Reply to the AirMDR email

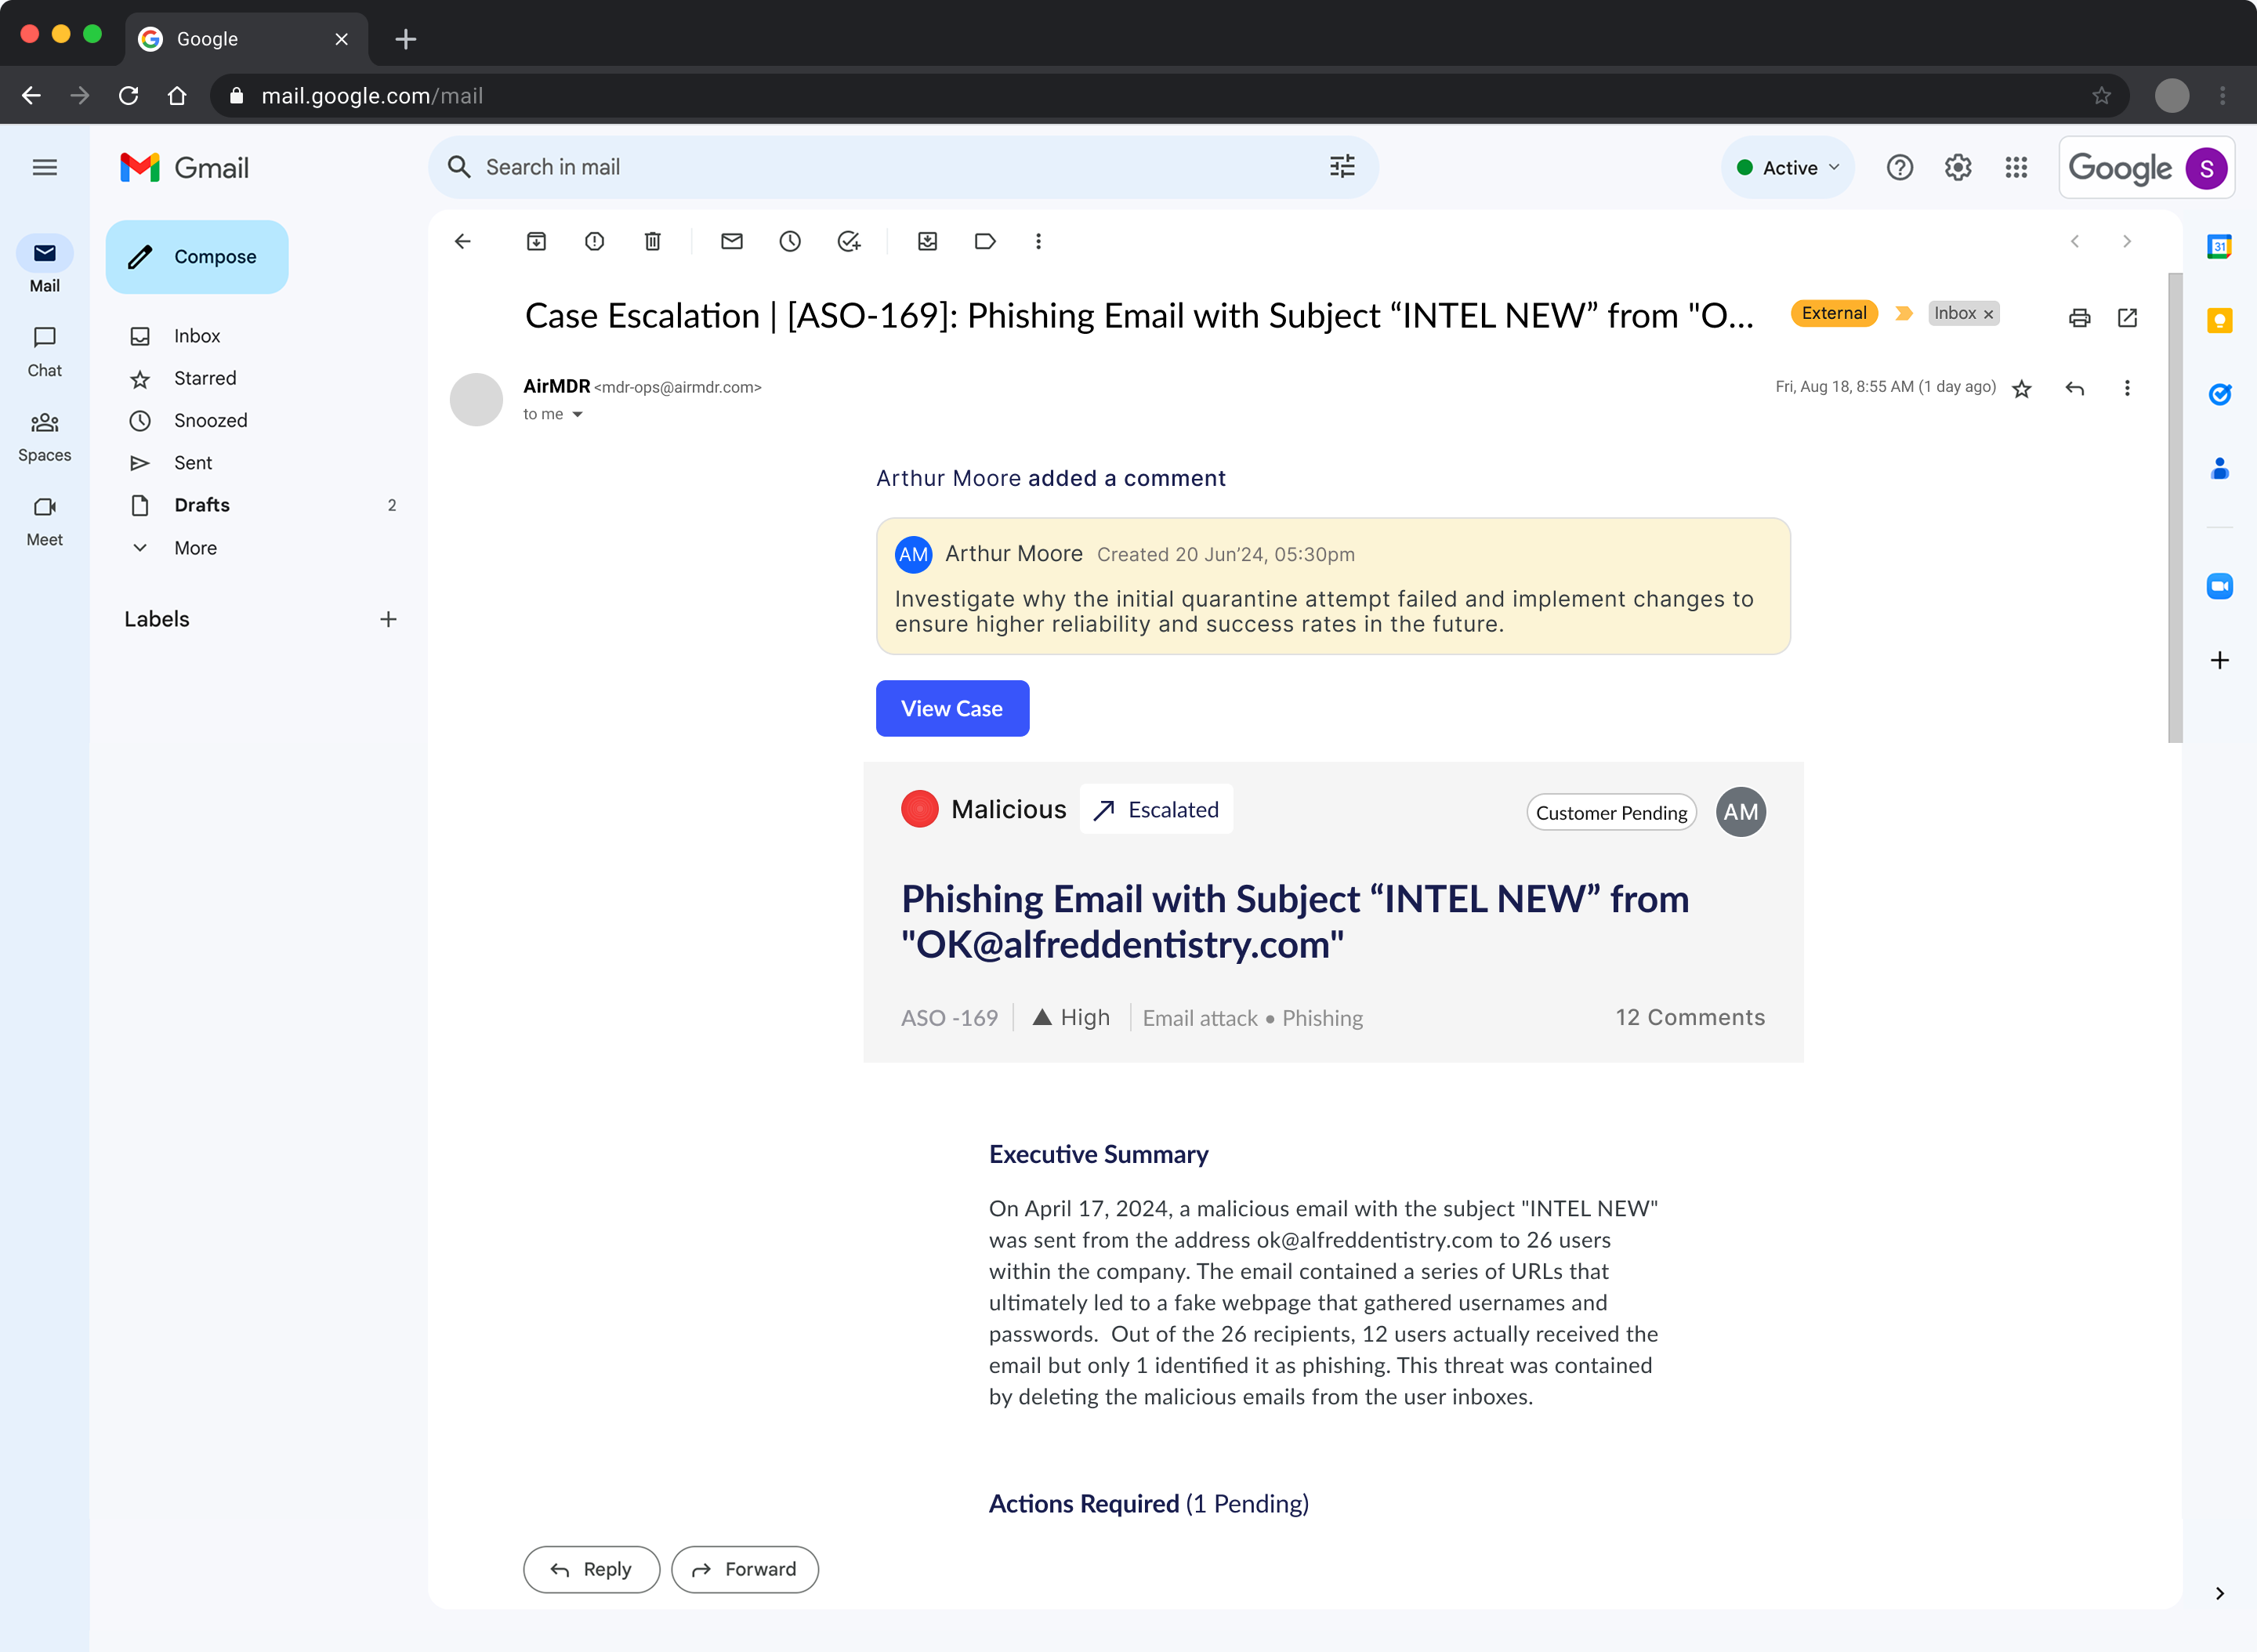point(590,1569)
